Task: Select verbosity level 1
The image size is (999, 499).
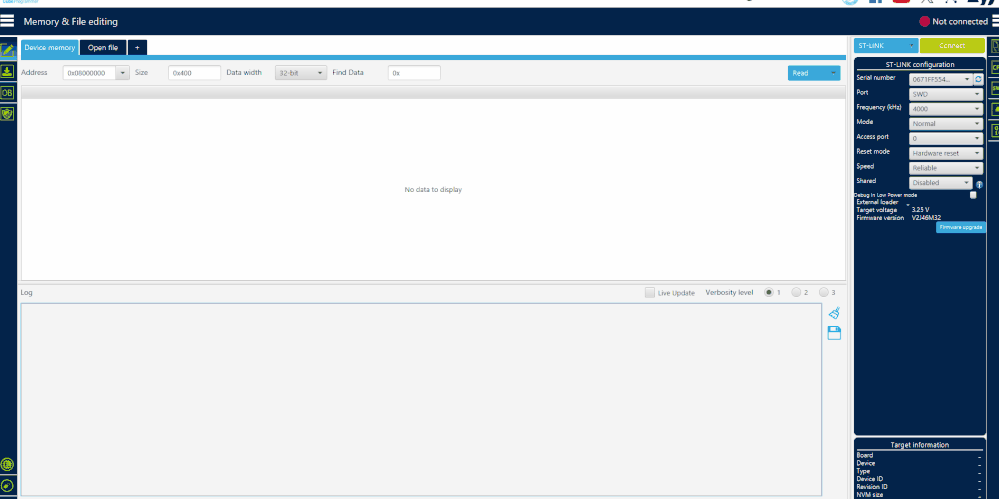Action: coord(769,293)
